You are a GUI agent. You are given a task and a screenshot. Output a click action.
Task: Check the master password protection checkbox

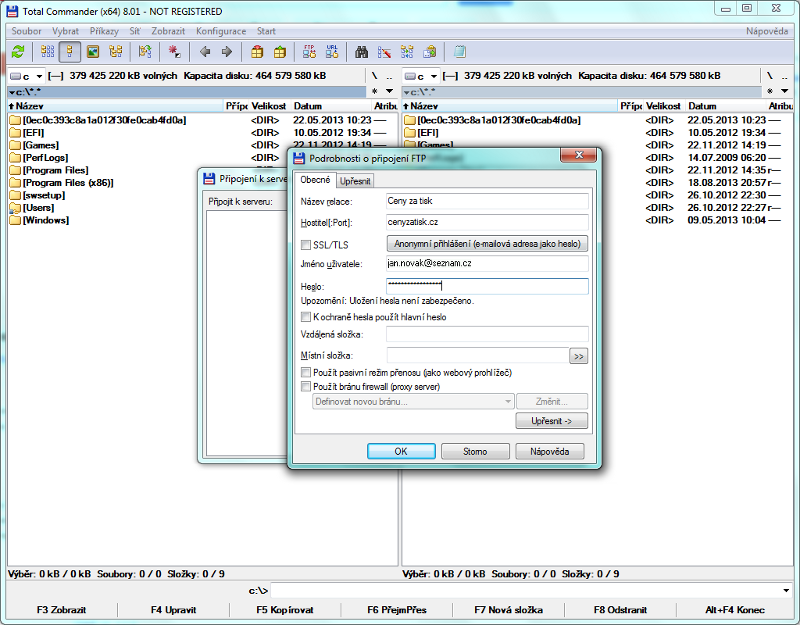(306, 317)
